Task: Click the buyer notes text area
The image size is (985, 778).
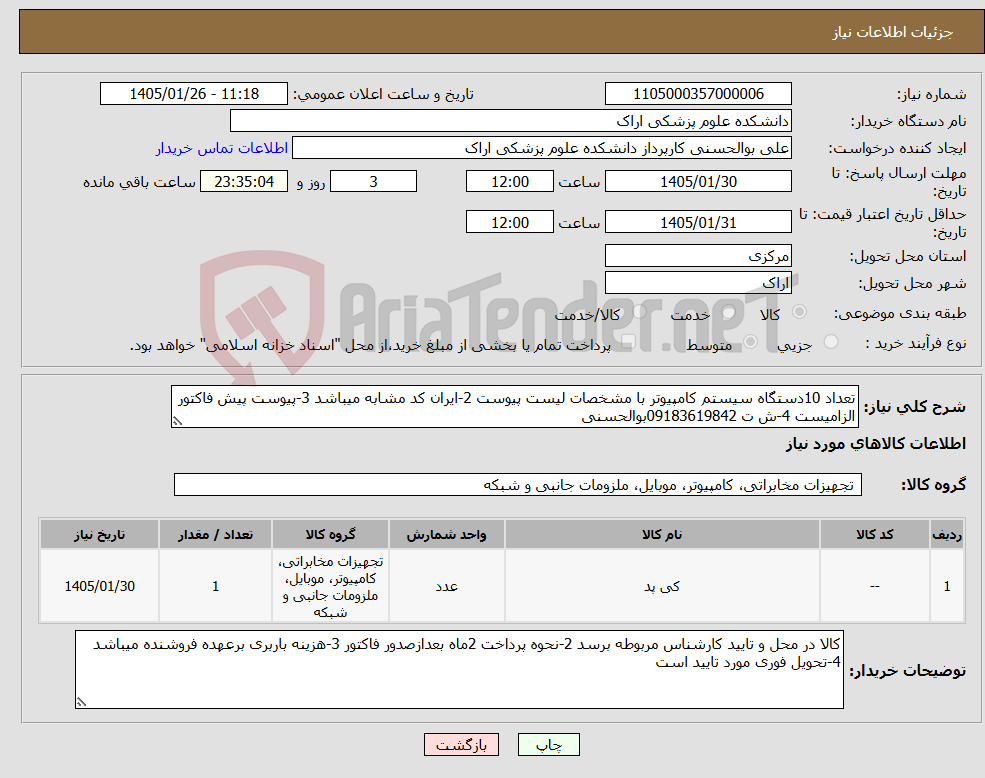Action: [459, 669]
